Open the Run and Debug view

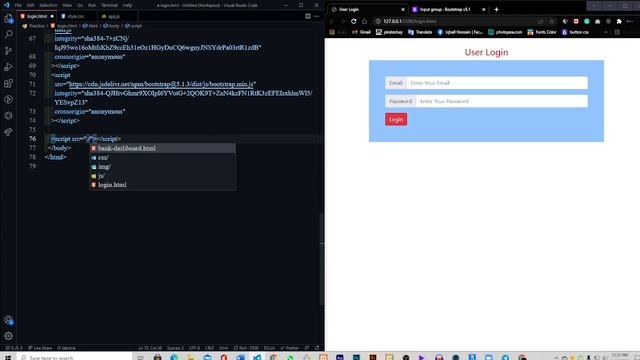[8, 67]
